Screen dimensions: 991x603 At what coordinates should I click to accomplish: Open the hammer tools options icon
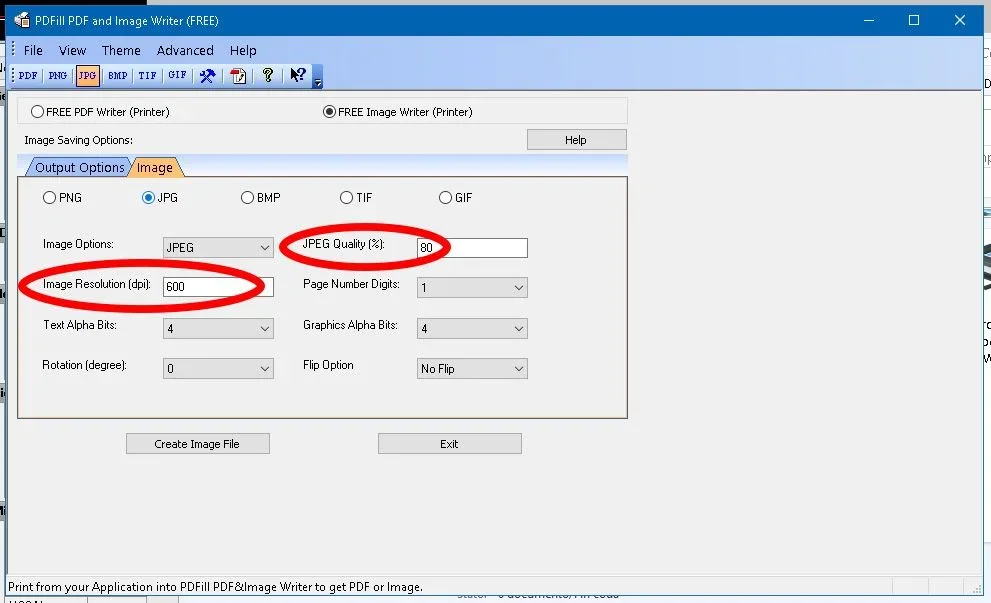[207, 76]
